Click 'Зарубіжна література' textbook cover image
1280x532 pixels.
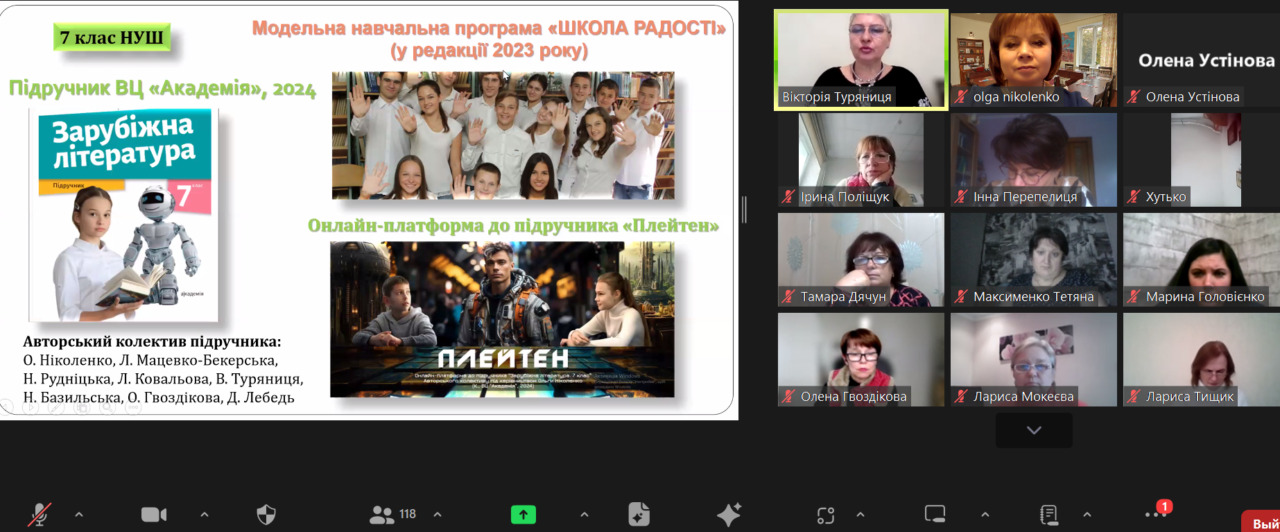(124, 214)
